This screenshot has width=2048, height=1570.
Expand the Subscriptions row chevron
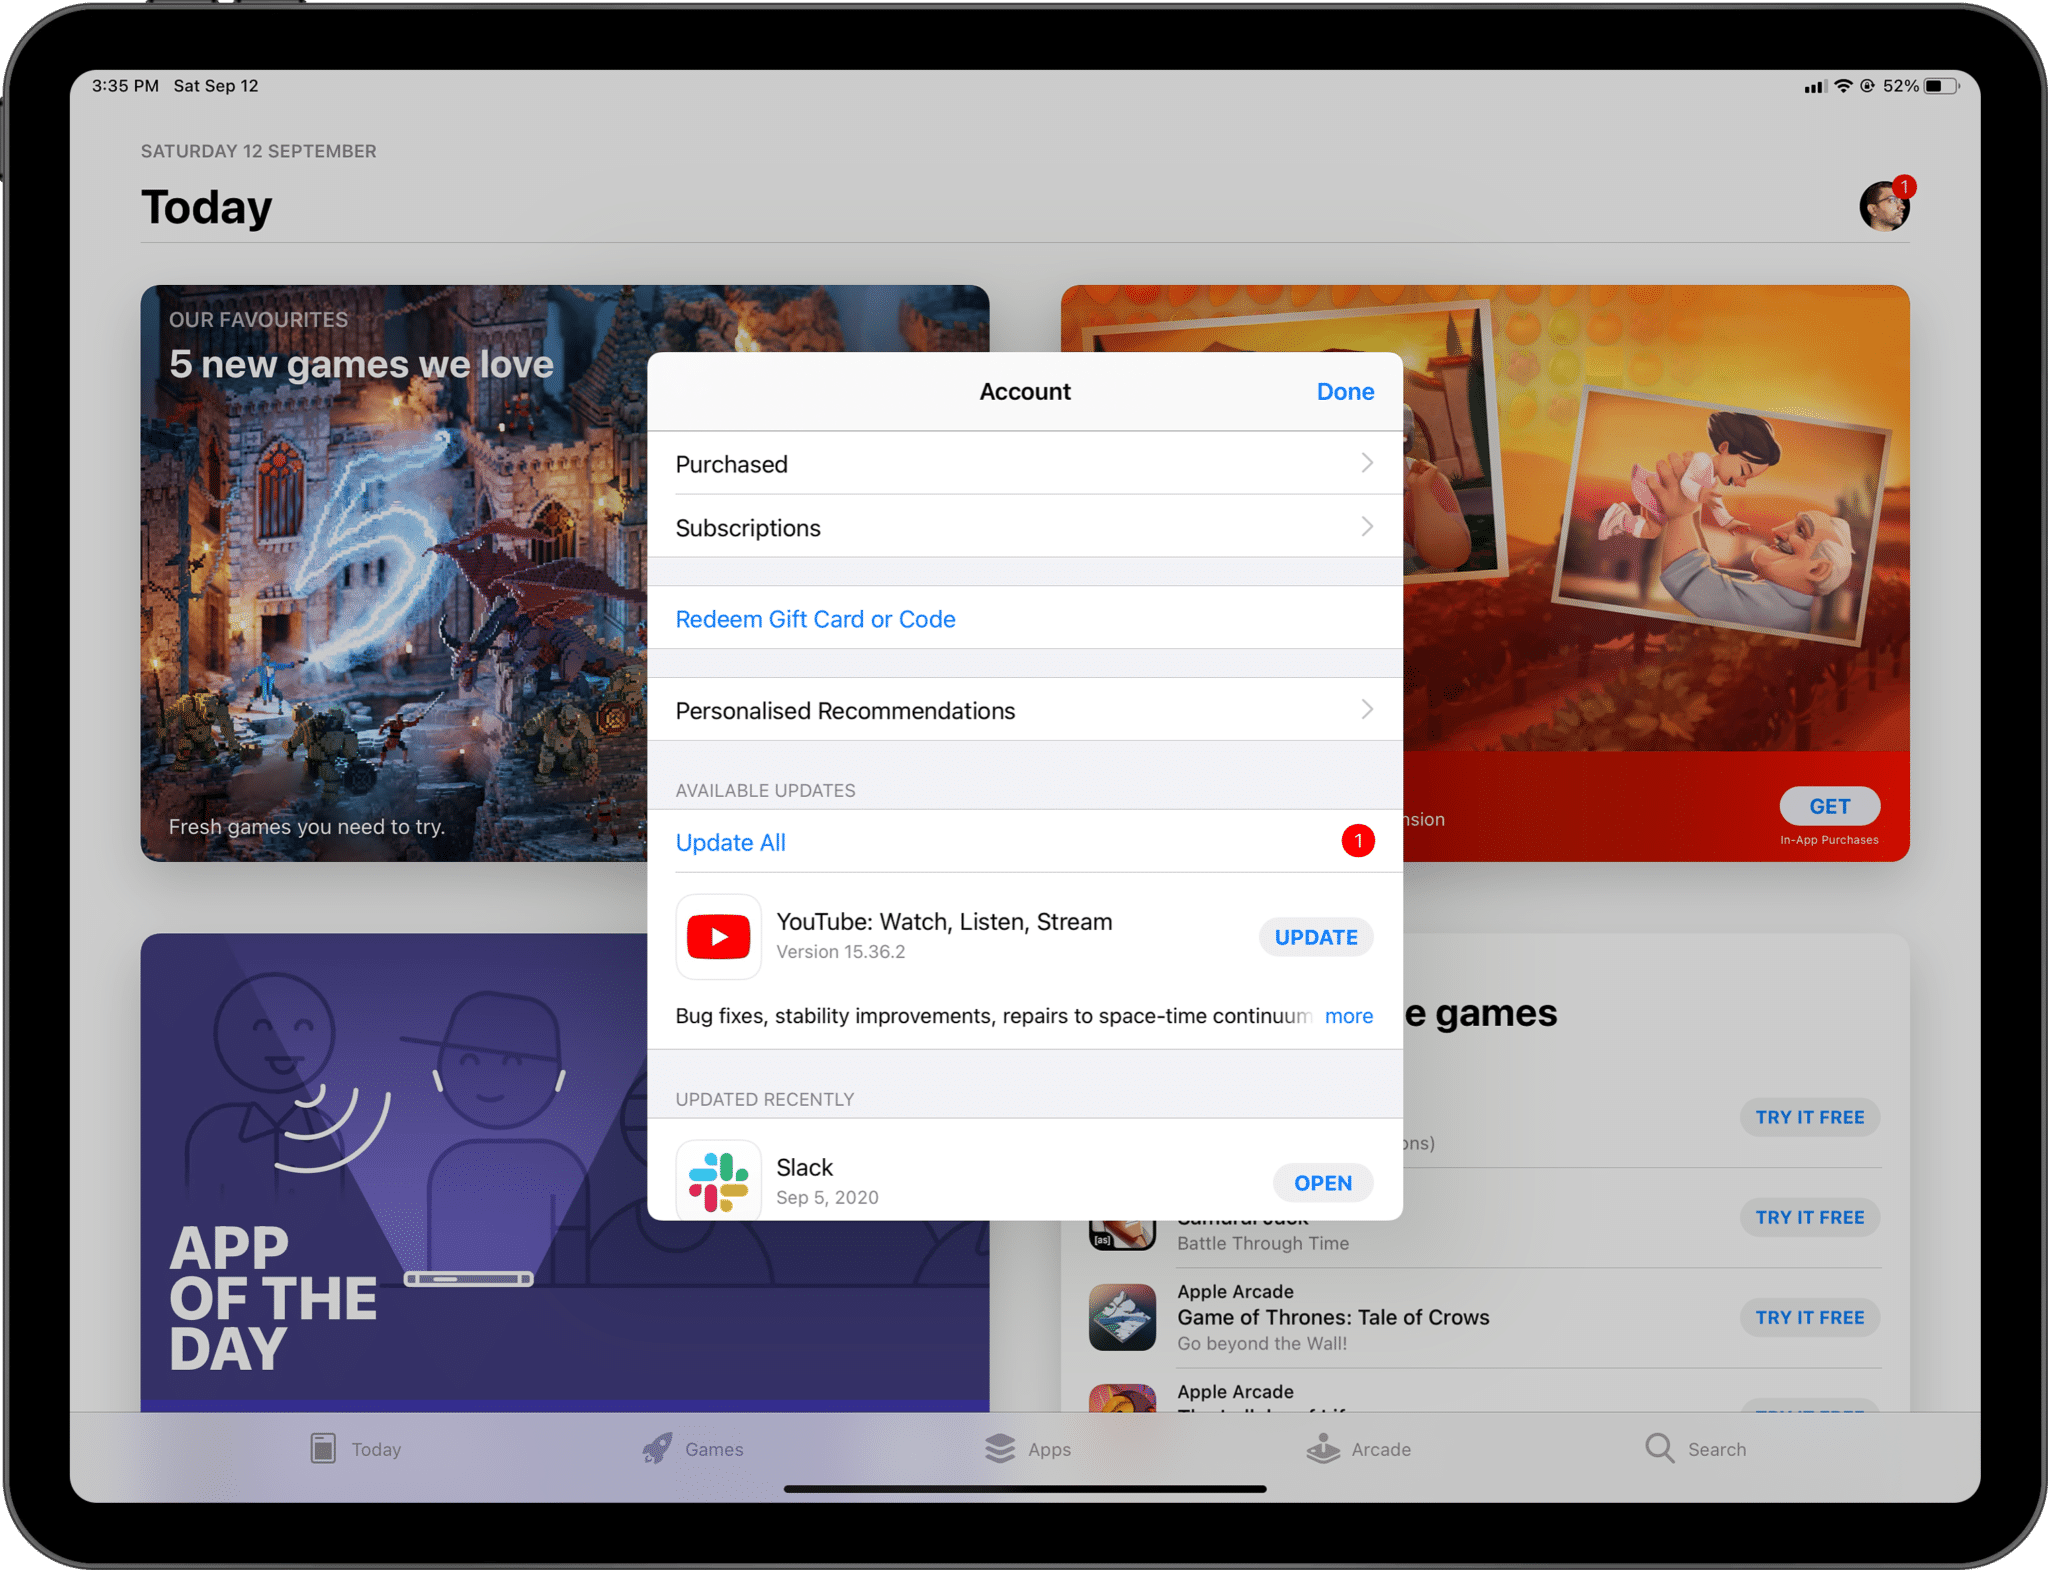click(x=1366, y=527)
